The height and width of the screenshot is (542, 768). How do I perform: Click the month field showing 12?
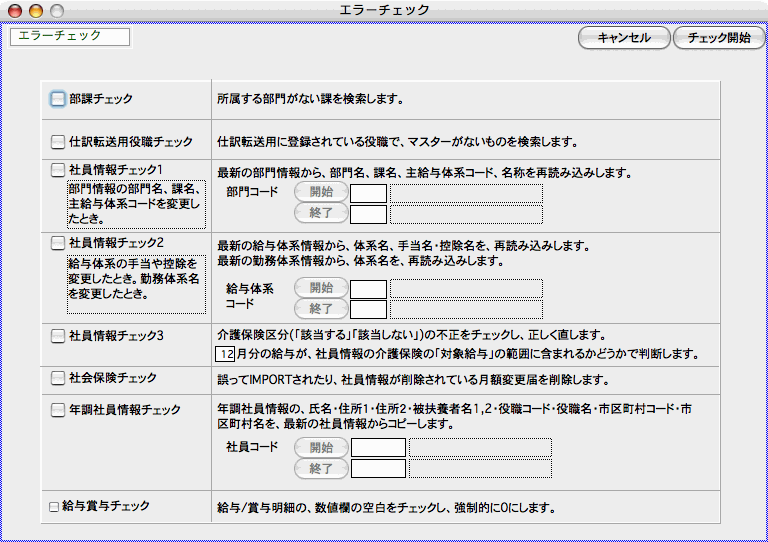223,354
